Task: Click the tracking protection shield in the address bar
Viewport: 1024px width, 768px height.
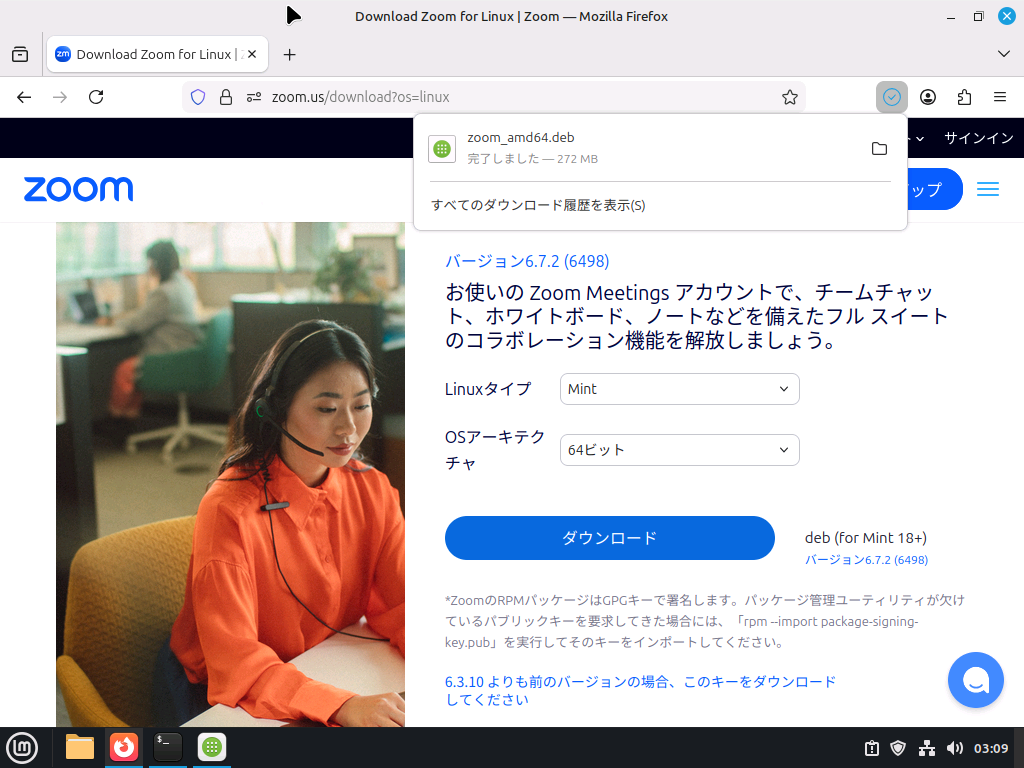Action: (198, 97)
